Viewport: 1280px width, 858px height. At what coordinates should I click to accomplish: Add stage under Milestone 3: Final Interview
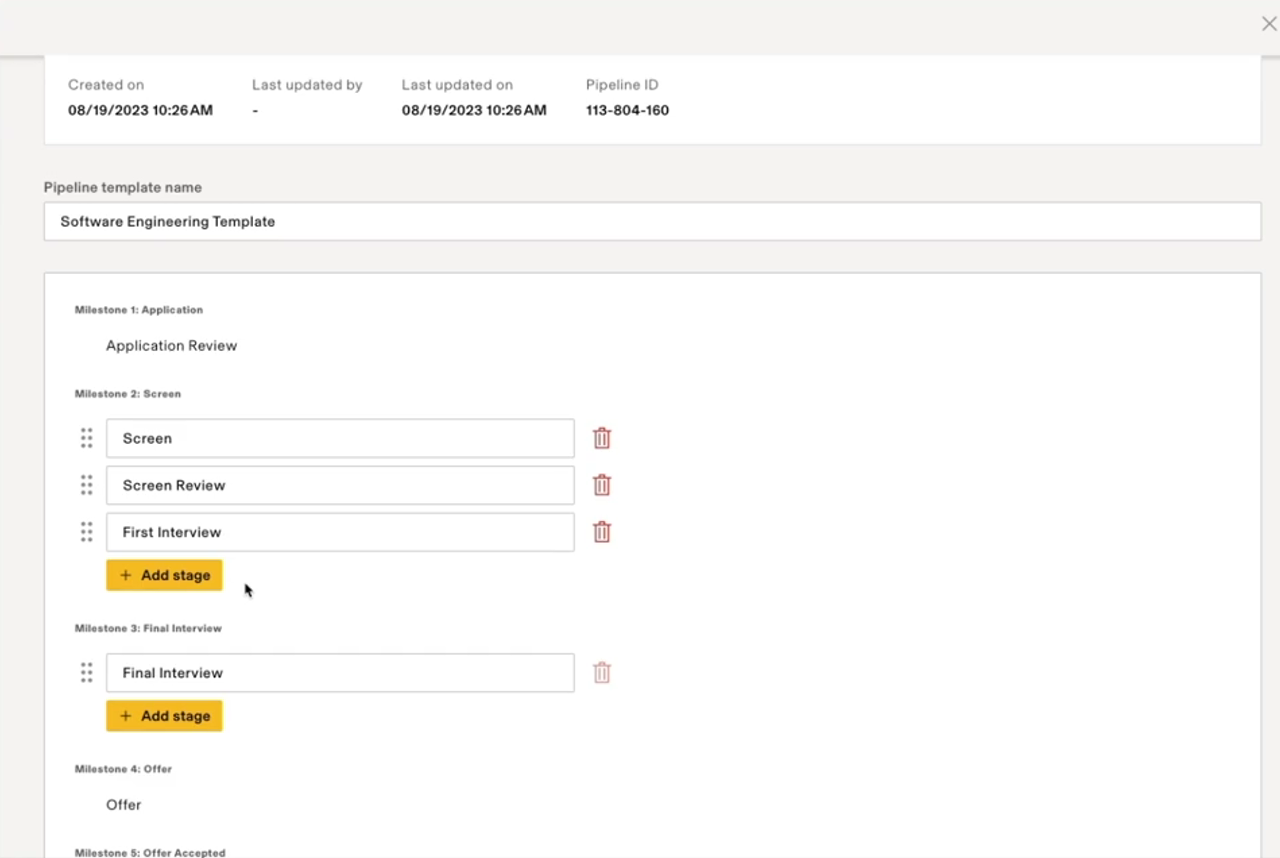[164, 716]
